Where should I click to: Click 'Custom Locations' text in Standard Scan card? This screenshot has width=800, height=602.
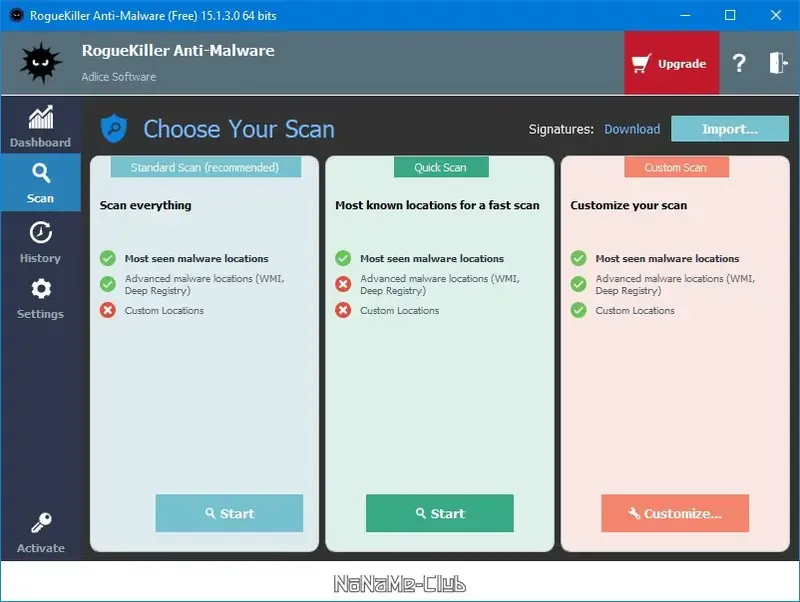click(x=164, y=310)
